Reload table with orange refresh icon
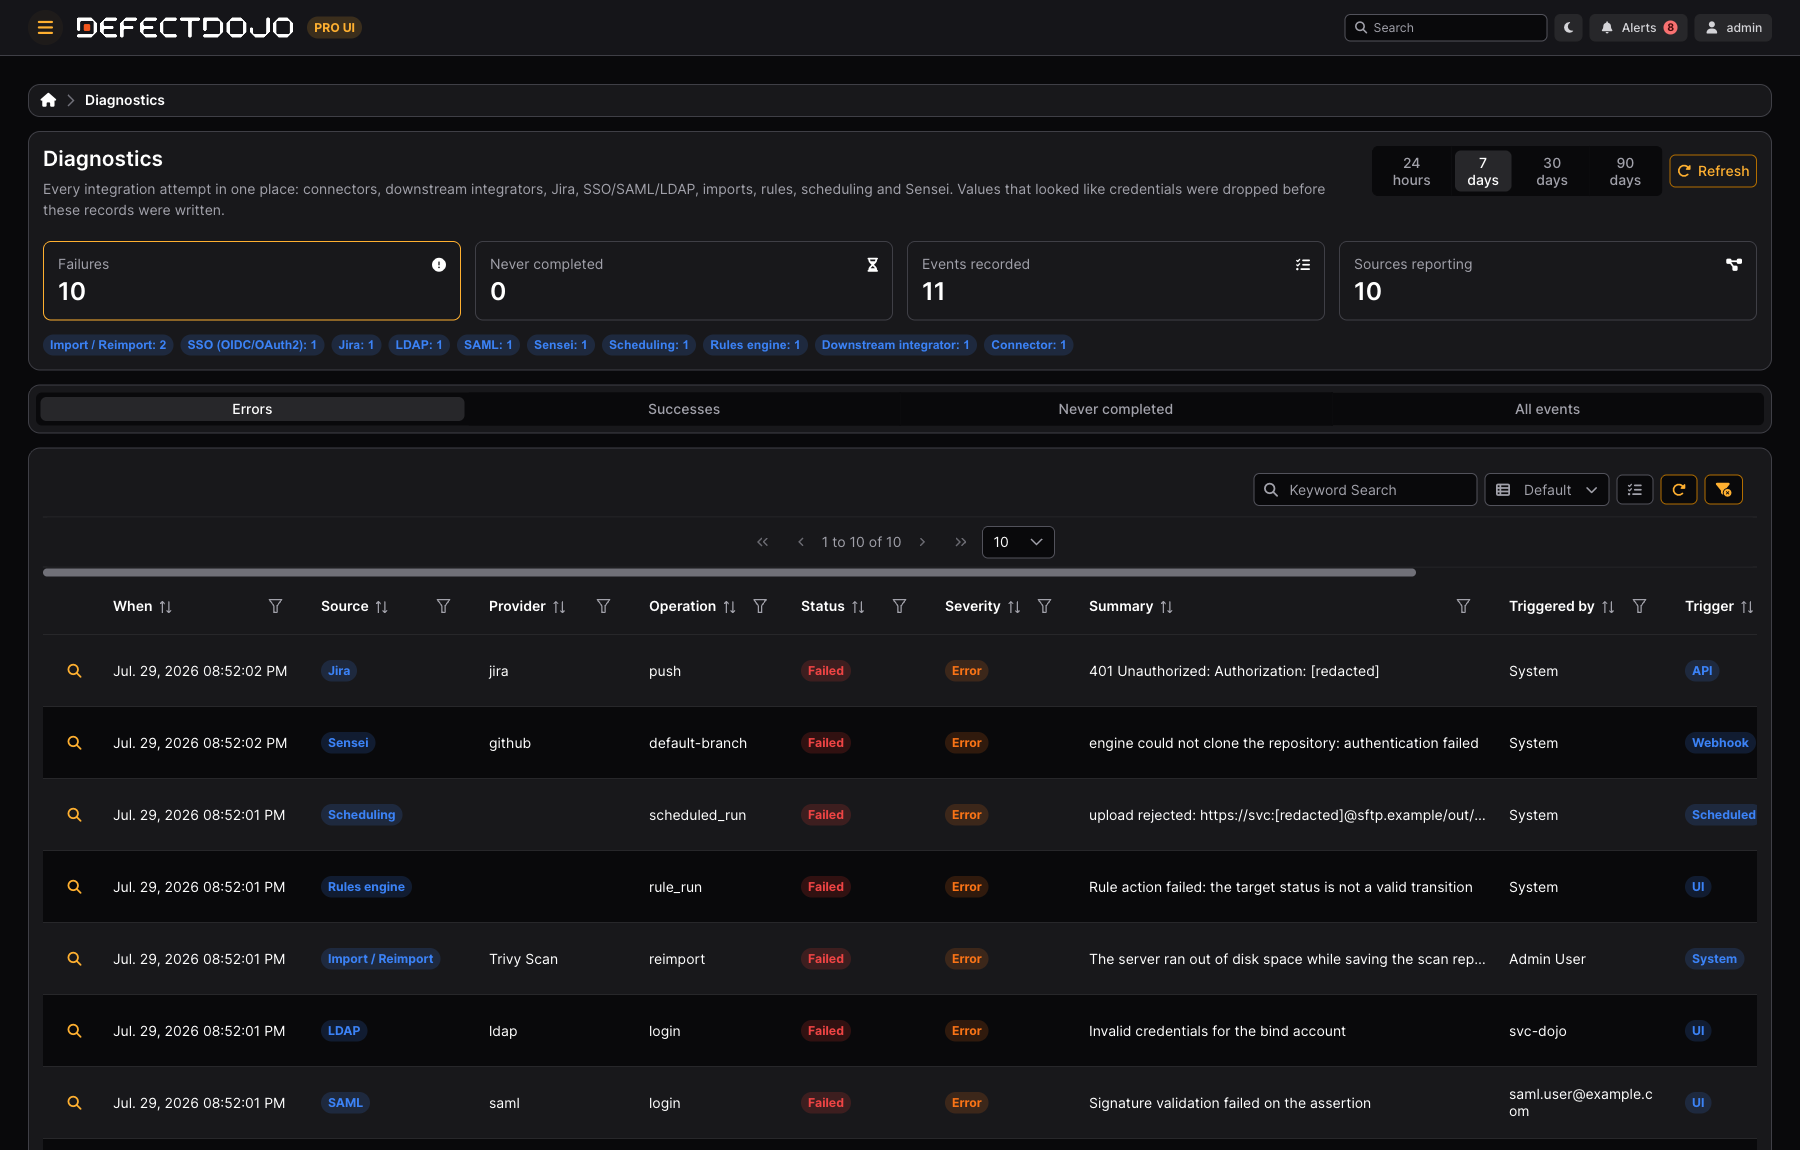 [x=1679, y=490]
